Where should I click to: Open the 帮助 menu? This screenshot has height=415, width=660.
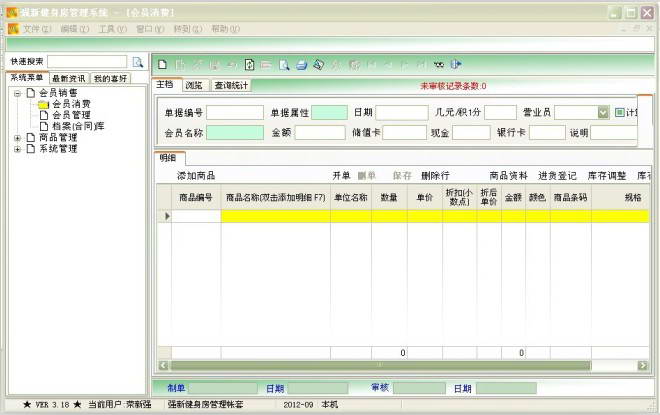(225, 29)
